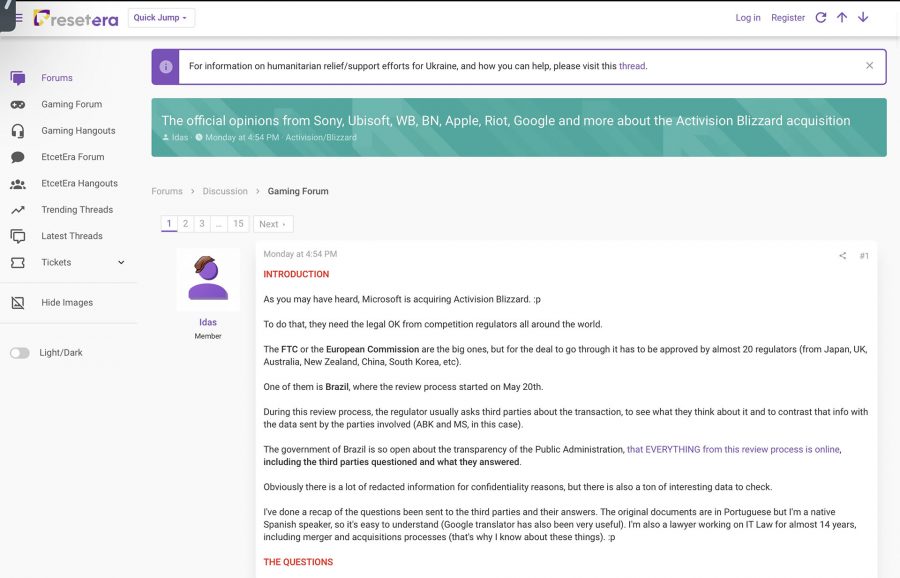This screenshot has width=900, height=578.
Task: Click the Latest Threads icon
Action: click(x=18, y=236)
